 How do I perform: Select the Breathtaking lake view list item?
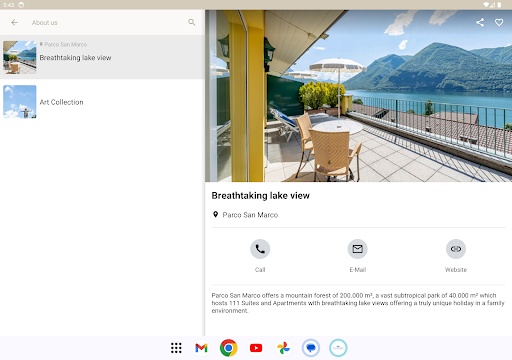102,57
